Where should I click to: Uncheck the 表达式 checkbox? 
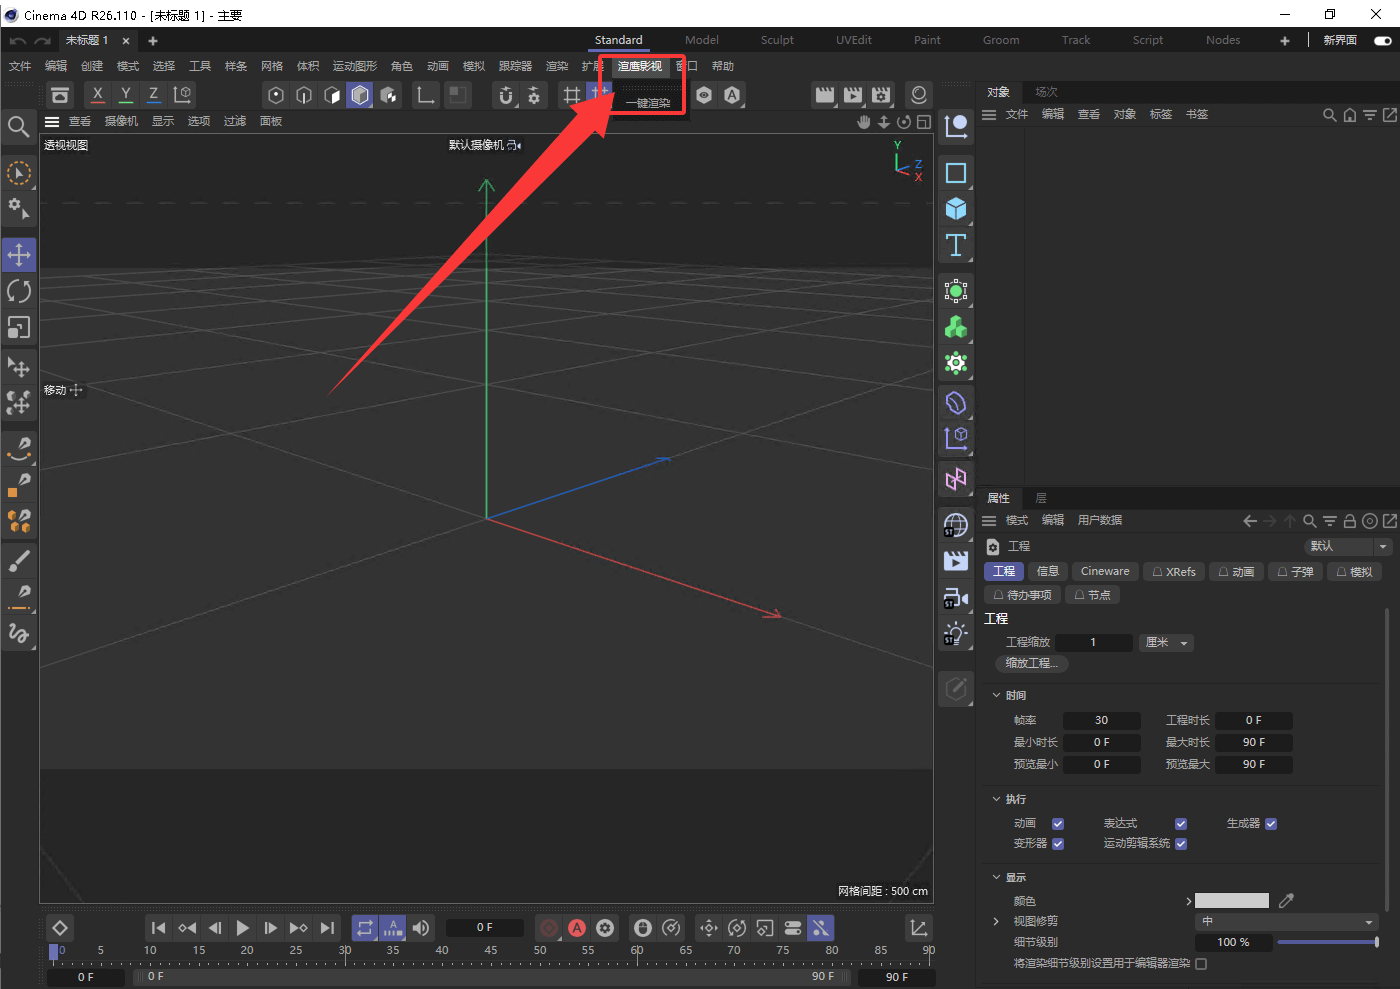[x=1181, y=824]
